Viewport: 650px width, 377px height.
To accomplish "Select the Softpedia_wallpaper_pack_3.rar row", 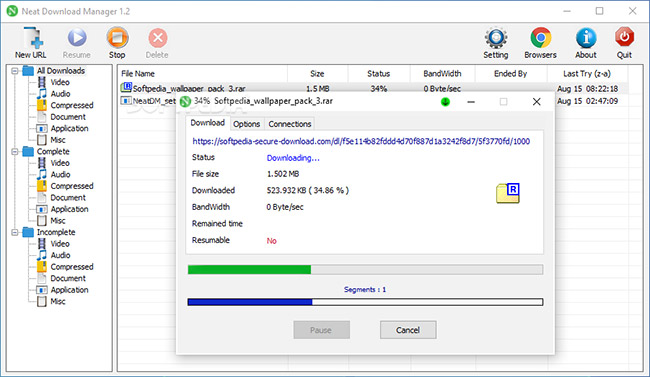I will pos(373,88).
